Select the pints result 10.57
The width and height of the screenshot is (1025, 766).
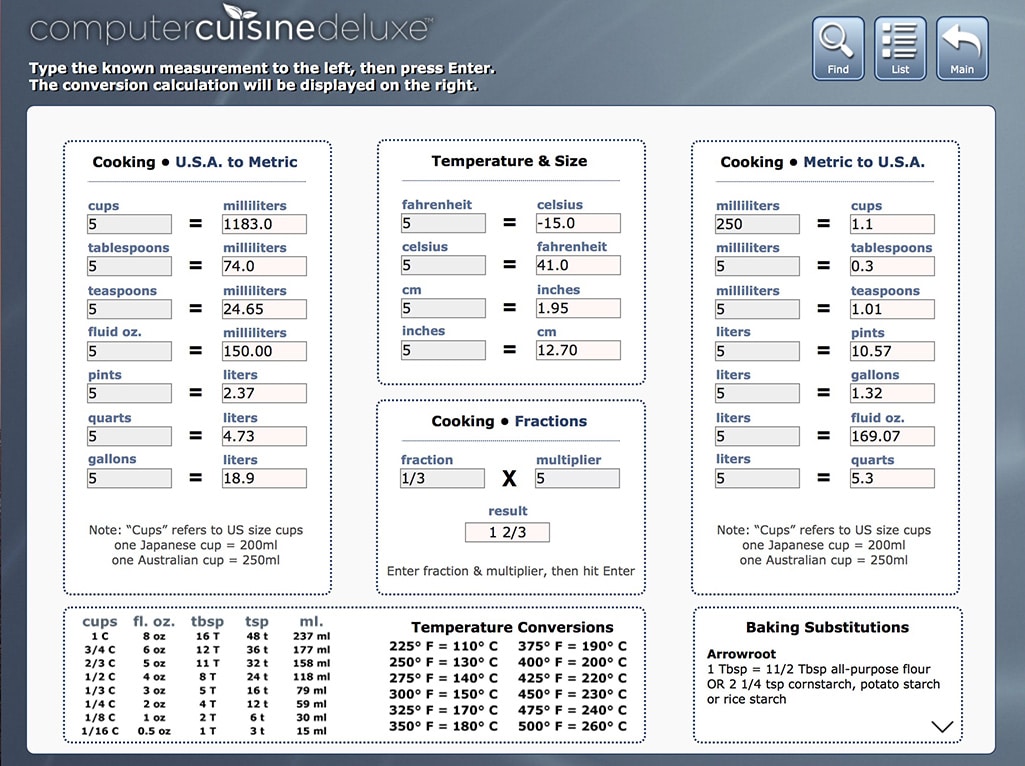pyautogui.click(x=892, y=351)
